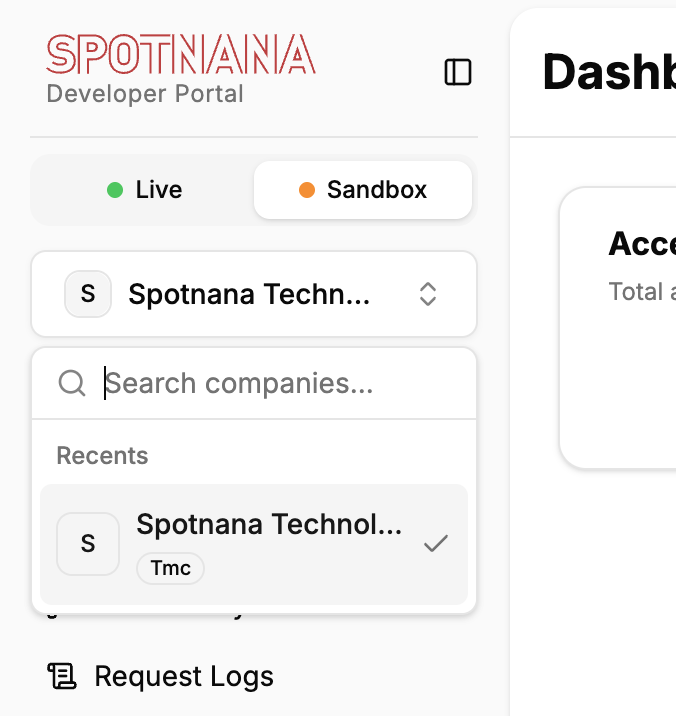Image resolution: width=676 pixels, height=716 pixels.
Task: Click the Request Logs scroll icon
Action: [x=62, y=676]
